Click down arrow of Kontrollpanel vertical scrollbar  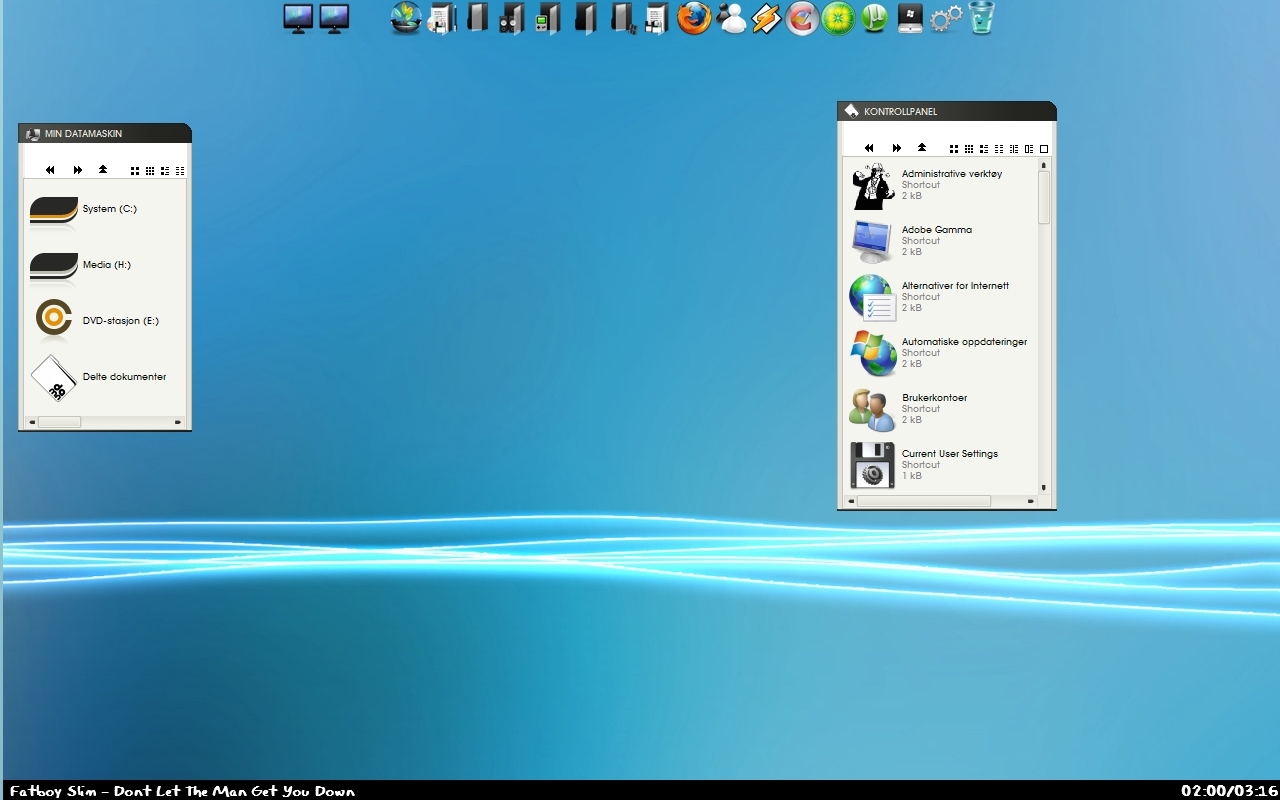coord(1044,488)
